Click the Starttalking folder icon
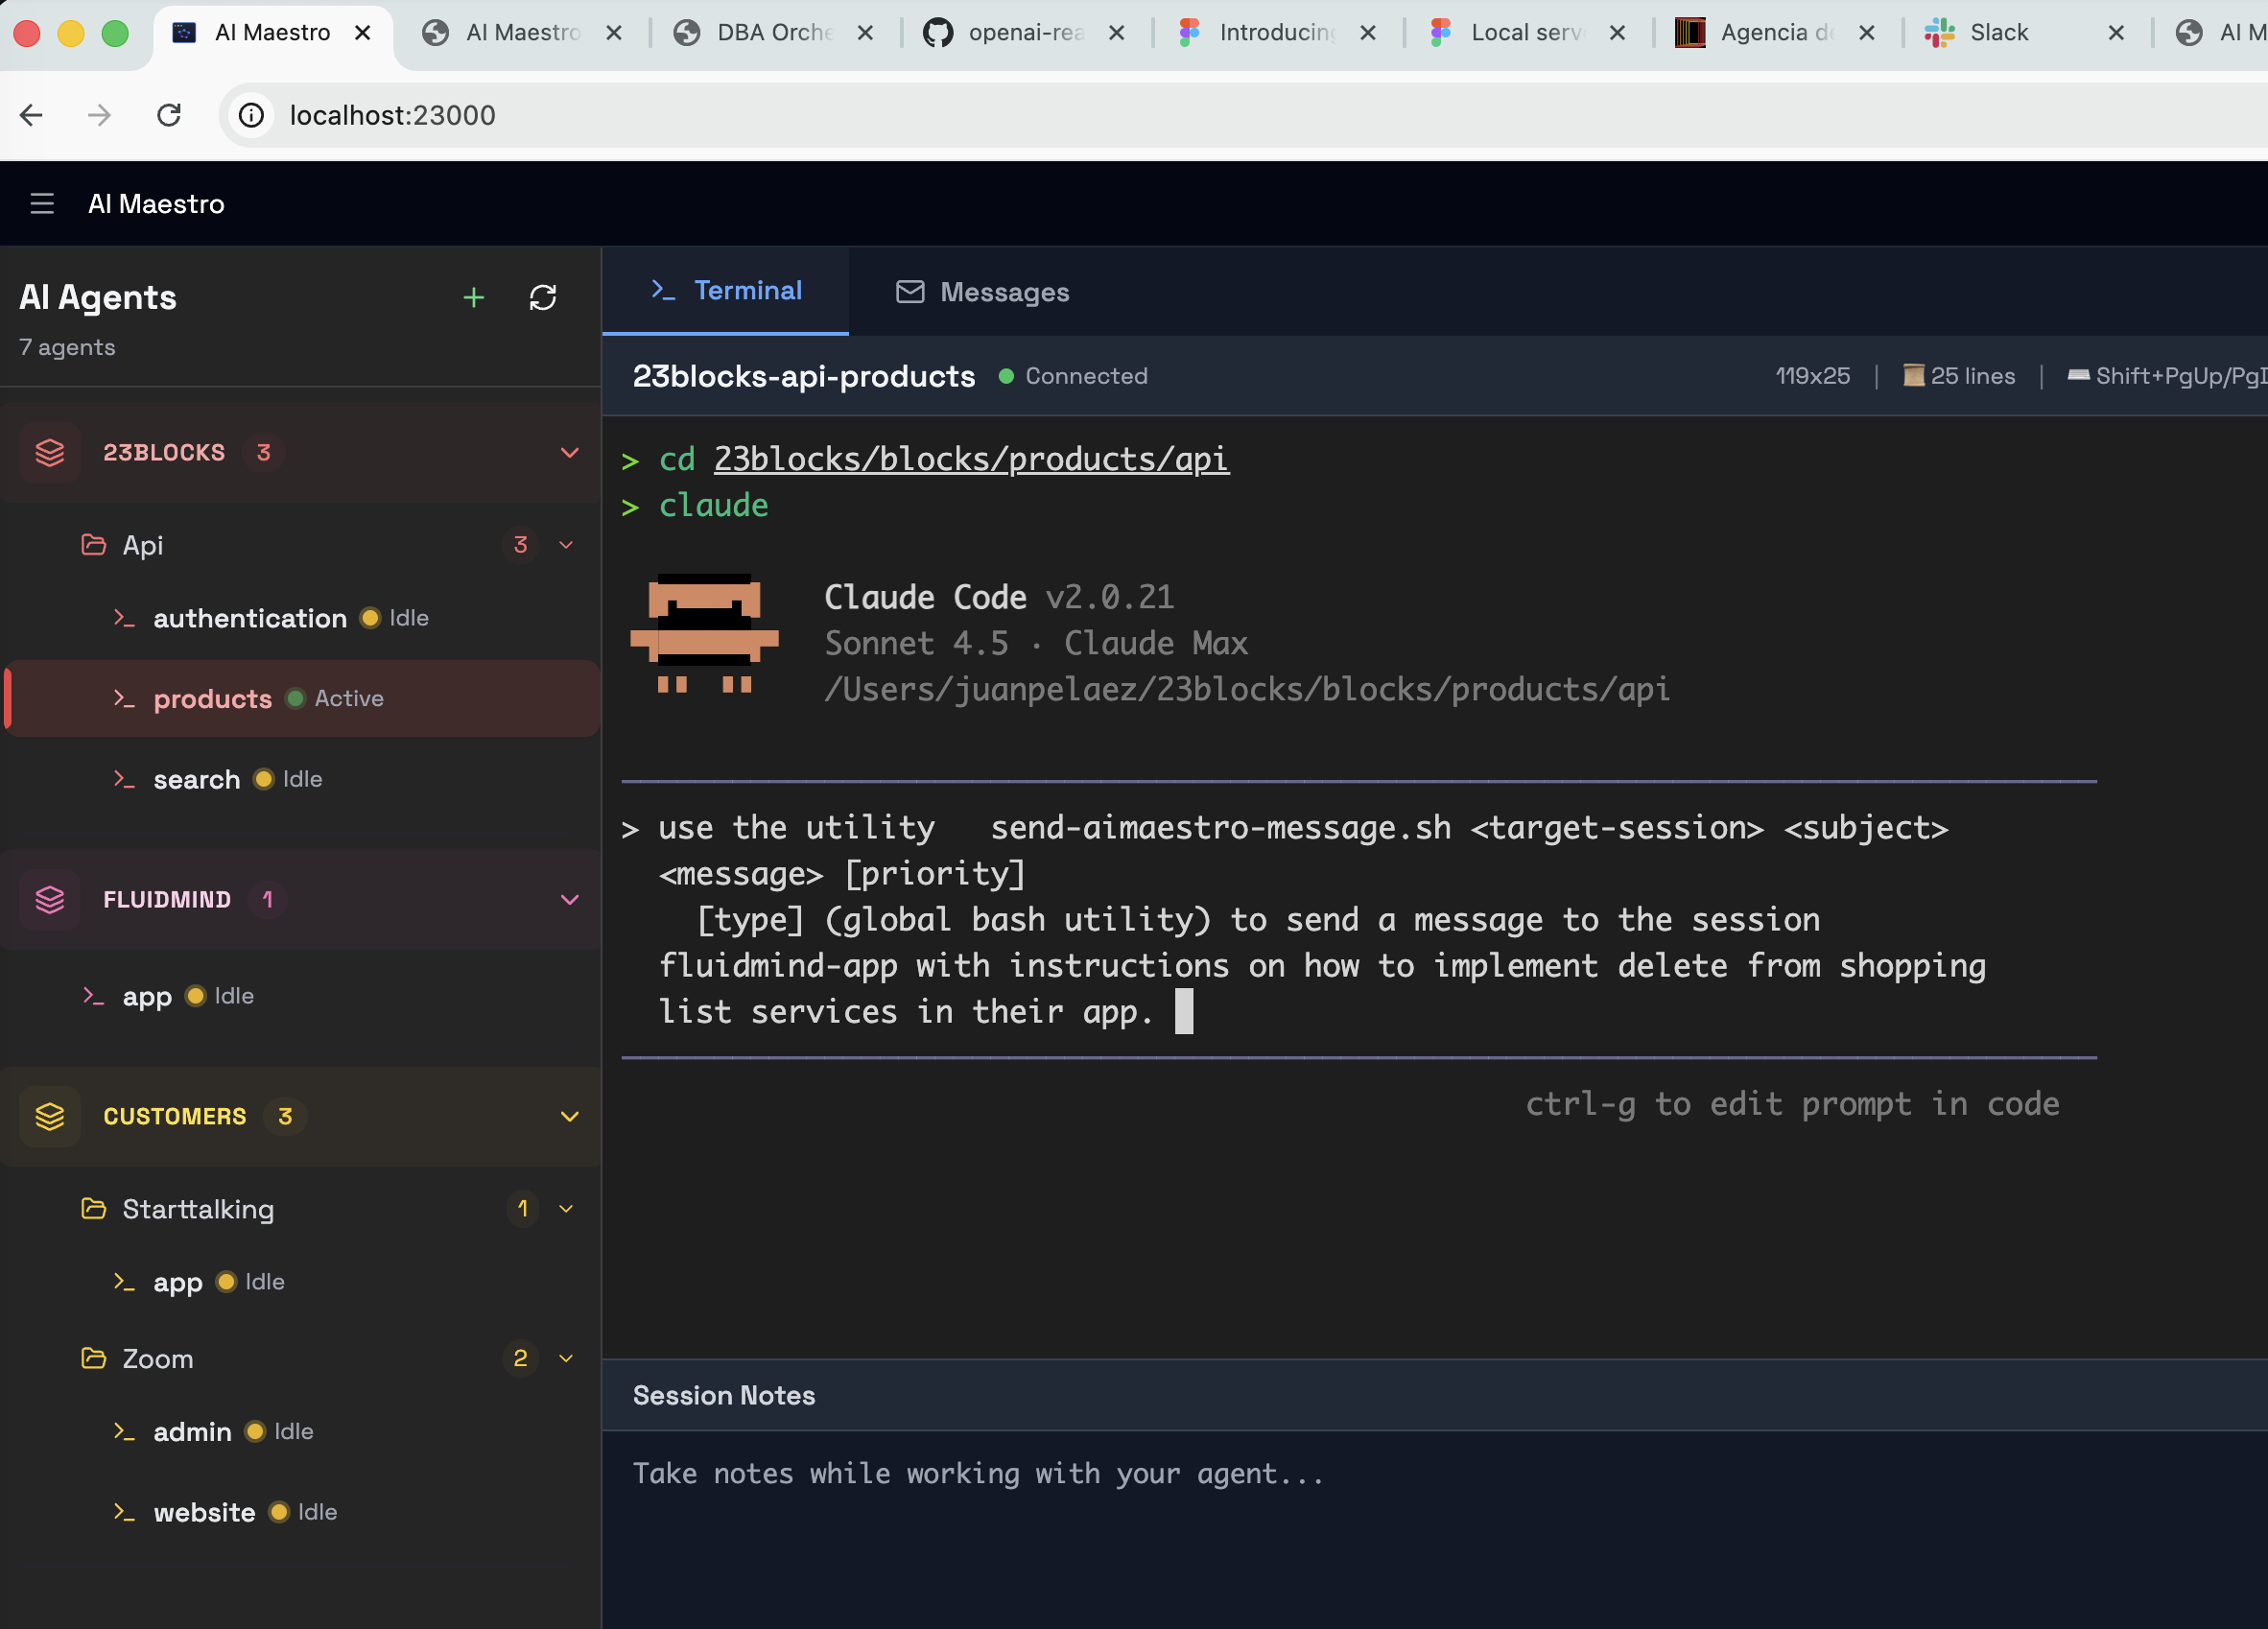Viewport: 2268px width, 1629px height. click(x=94, y=1208)
